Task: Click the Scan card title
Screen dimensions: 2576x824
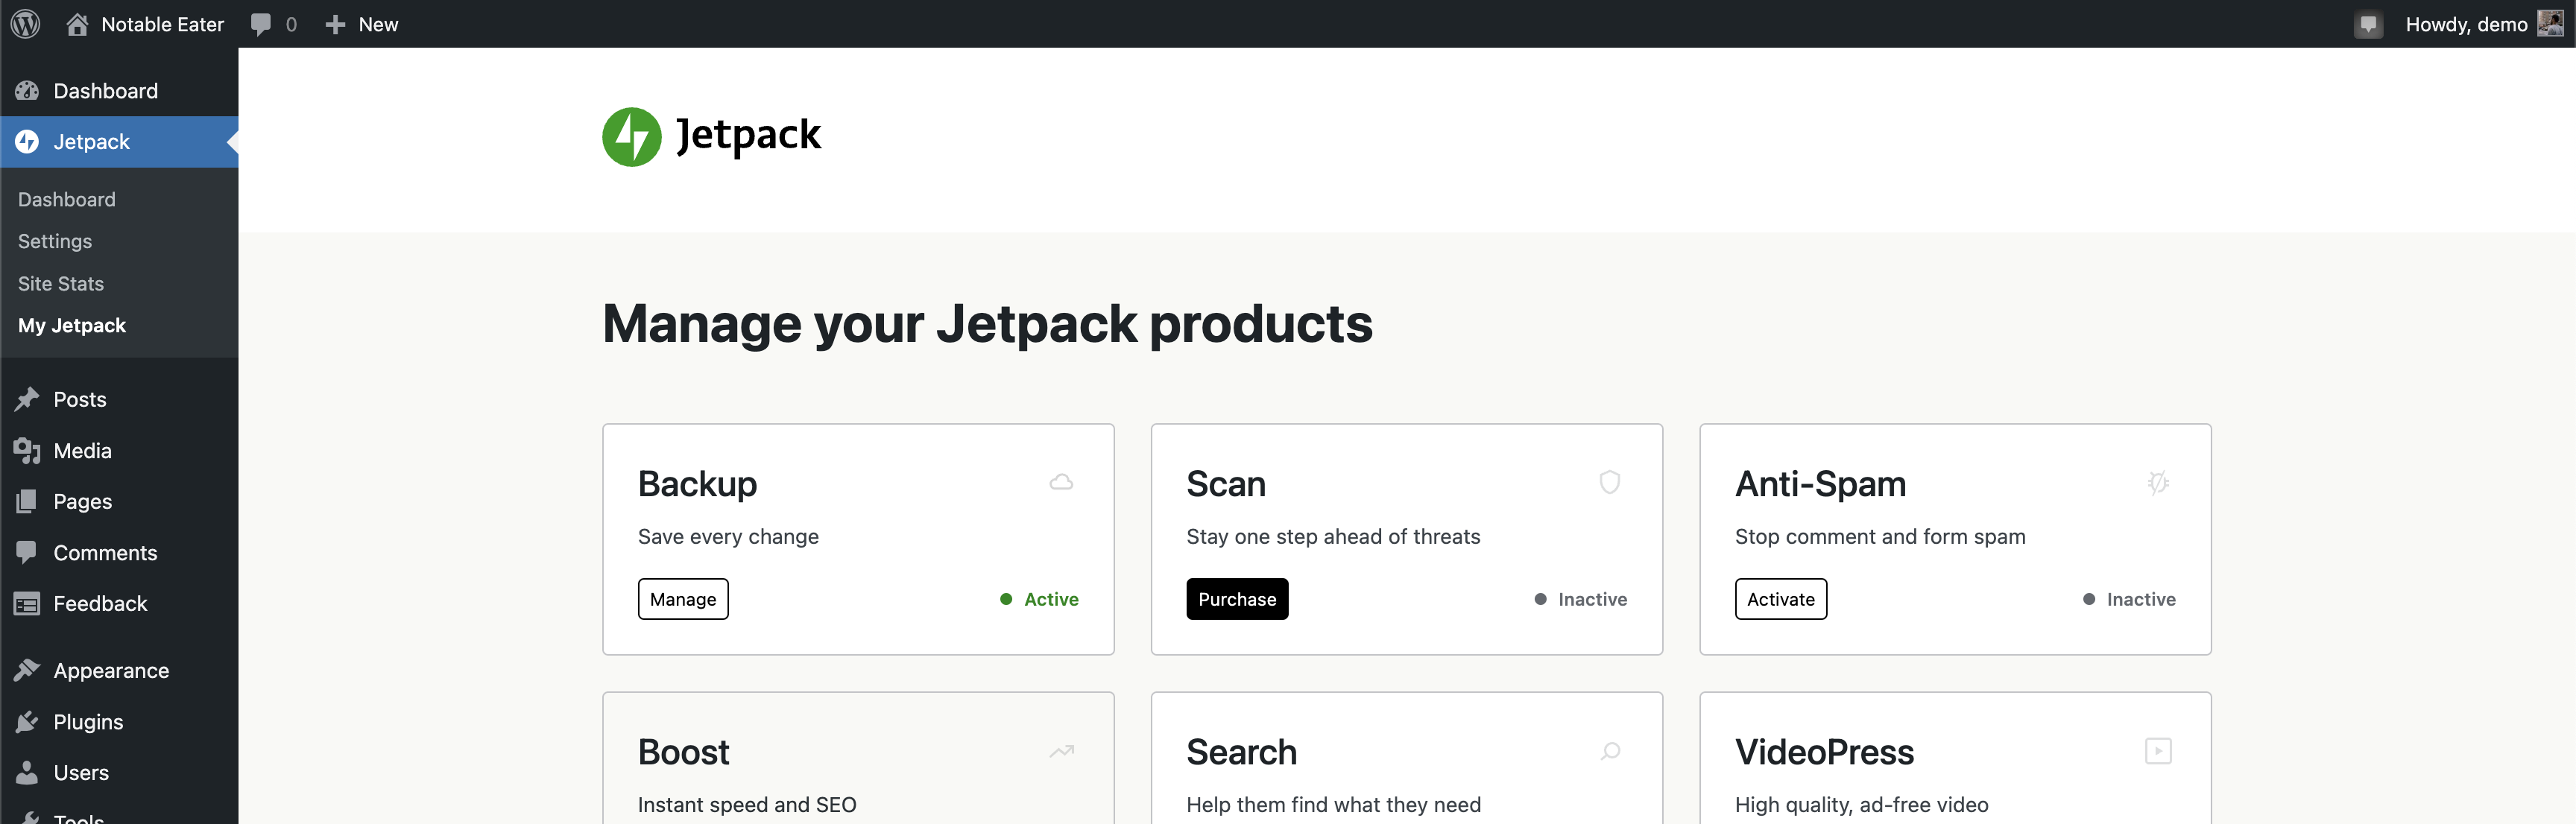Action: (x=1226, y=484)
